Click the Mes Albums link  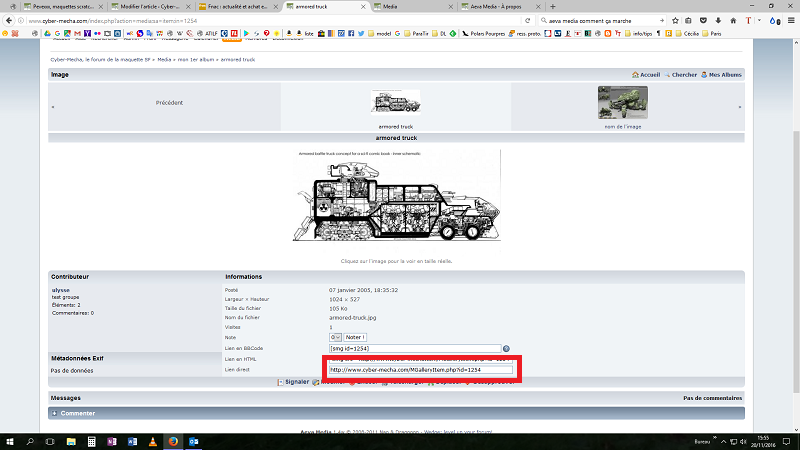721,74
